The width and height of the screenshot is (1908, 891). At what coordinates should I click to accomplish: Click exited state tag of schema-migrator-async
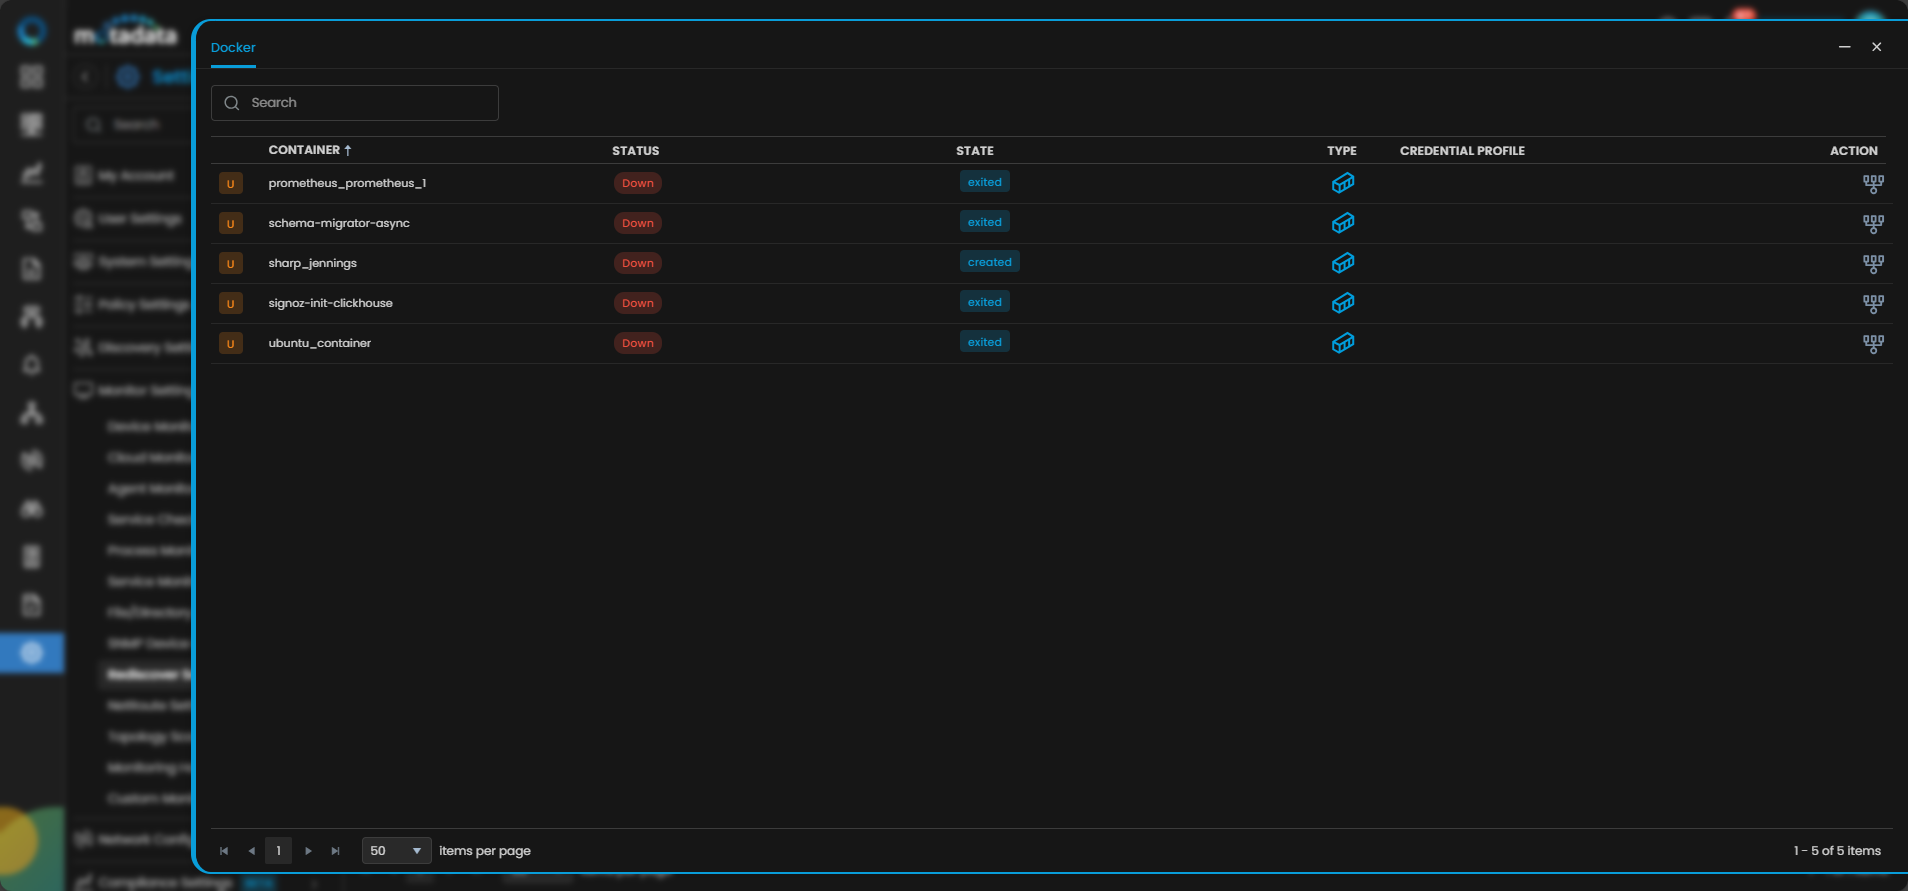coord(985,222)
